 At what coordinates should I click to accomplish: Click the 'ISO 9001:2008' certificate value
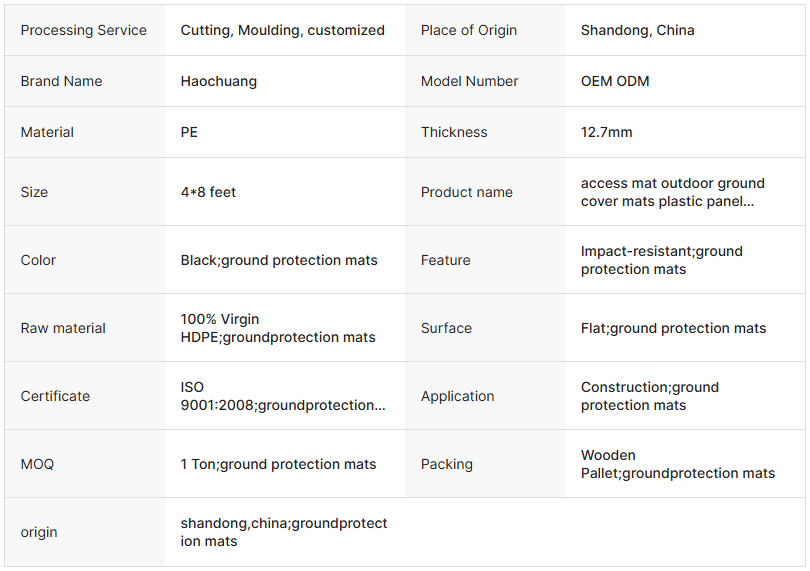point(282,396)
